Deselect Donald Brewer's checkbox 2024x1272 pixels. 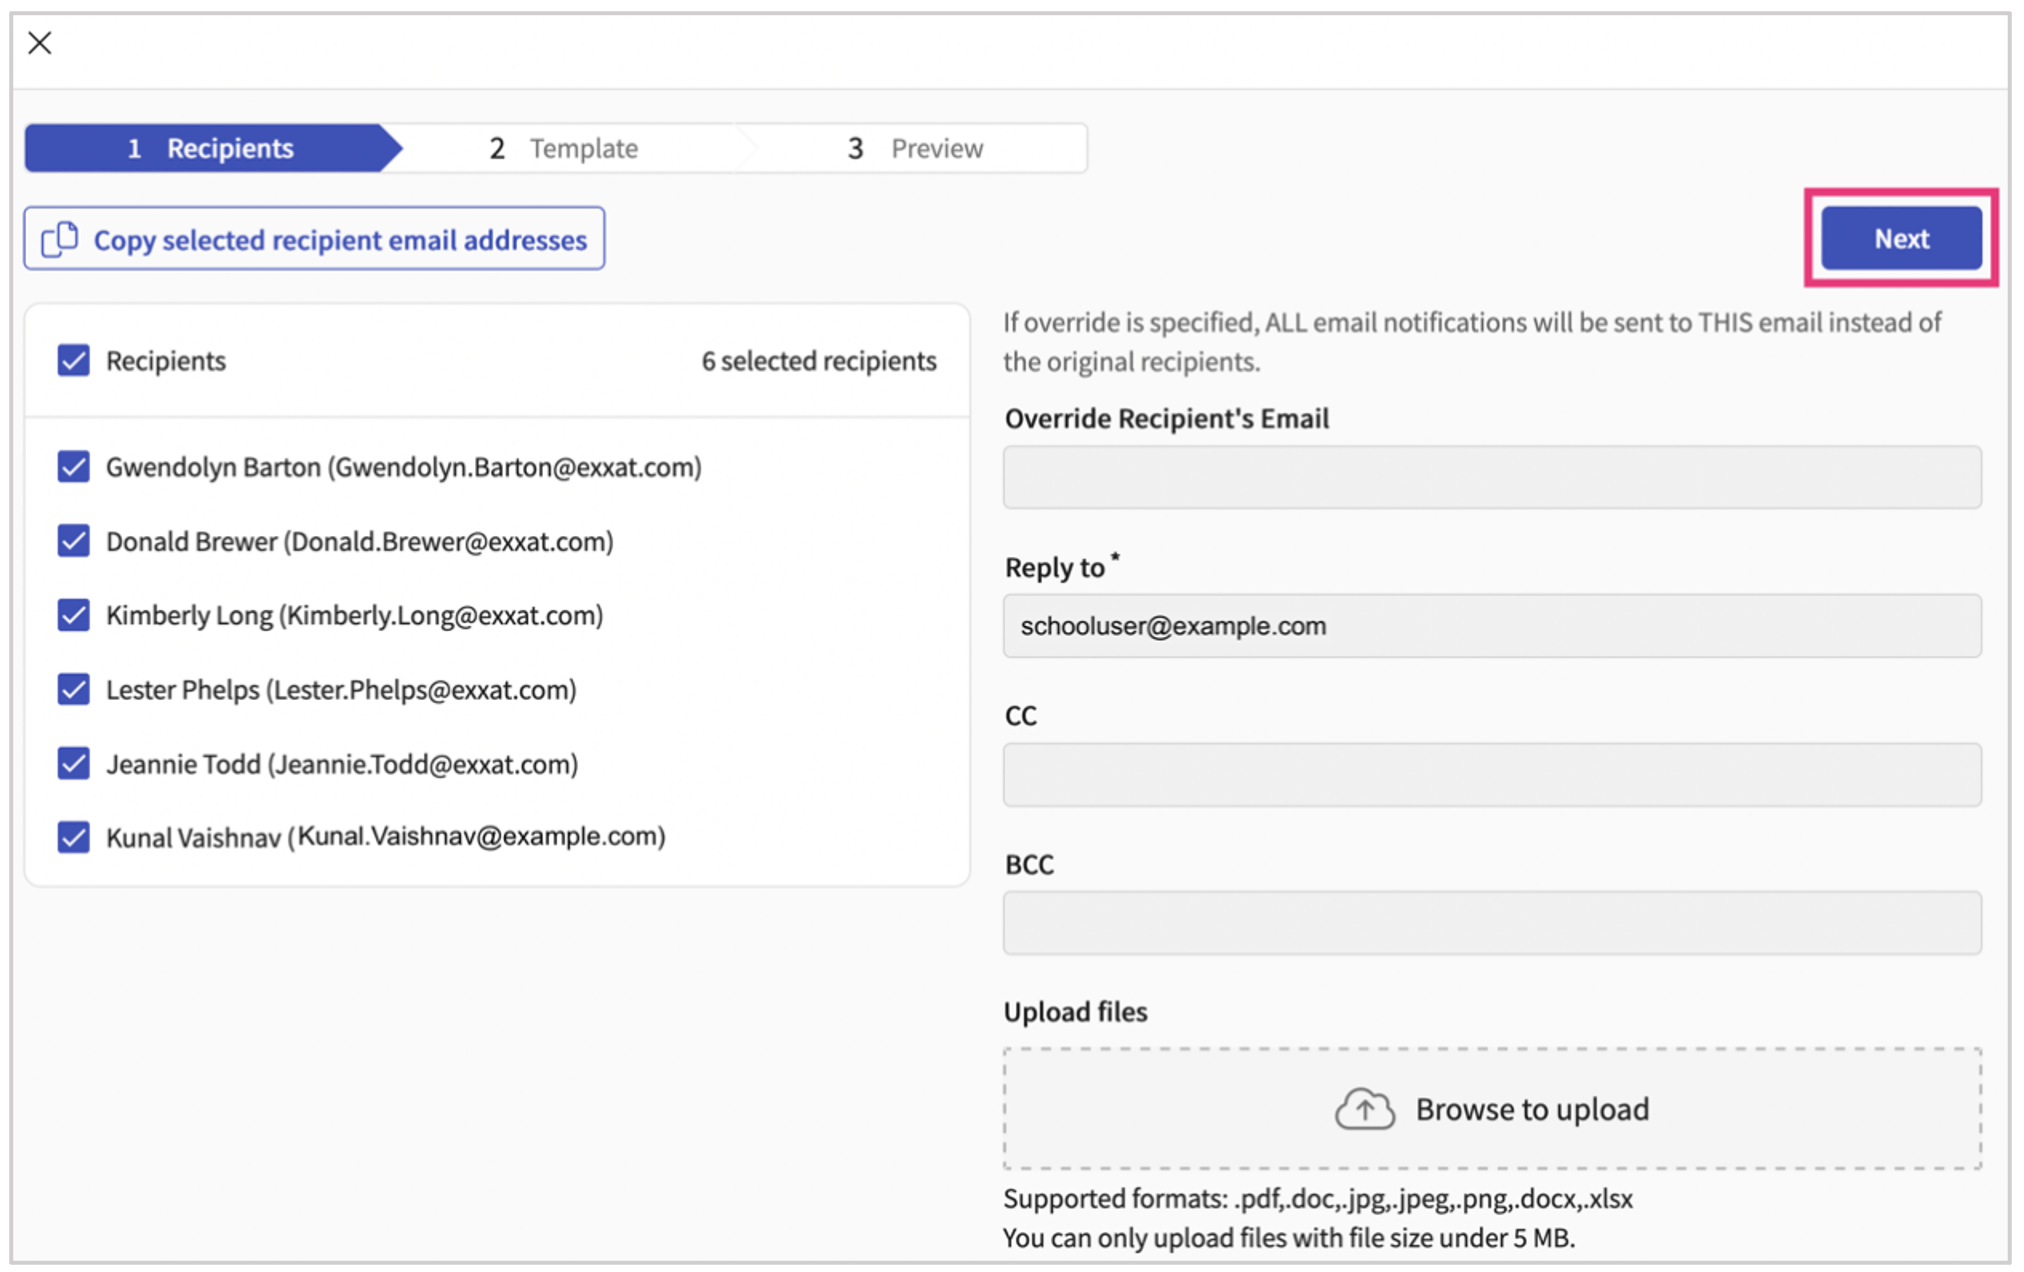tap(72, 541)
